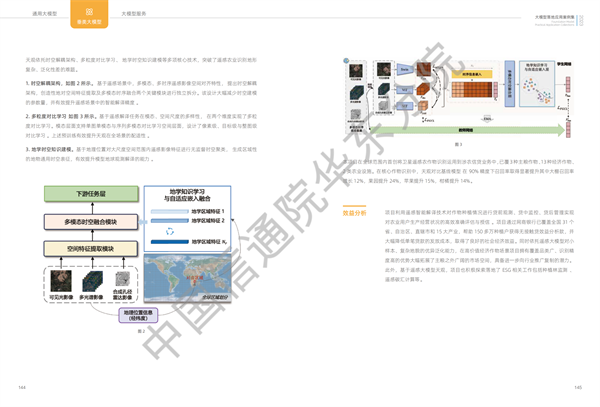The image size is (600, 407).
Task: Click the light blue bar for 地学区域特征 1
Action: click(x=170, y=211)
